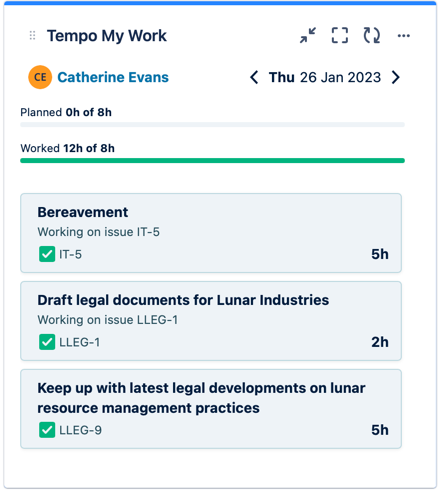Click the IT-5 green checkmark icon

(47, 254)
